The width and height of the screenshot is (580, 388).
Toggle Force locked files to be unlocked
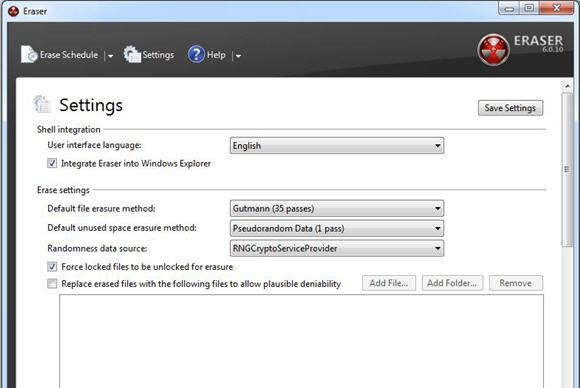pyautogui.click(x=52, y=266)
